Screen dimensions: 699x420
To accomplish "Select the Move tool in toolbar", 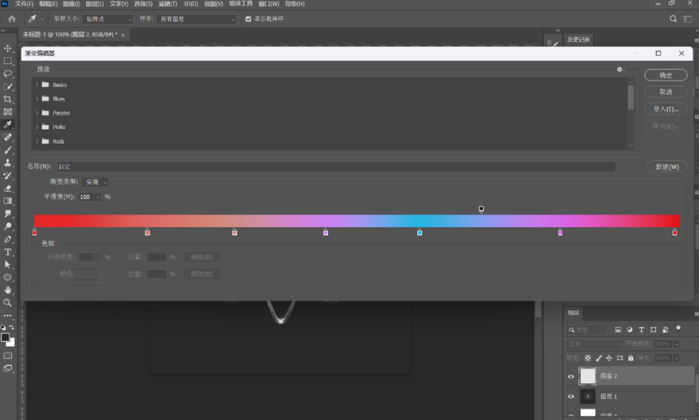I will pyautogui.click(x=8, y=48).
